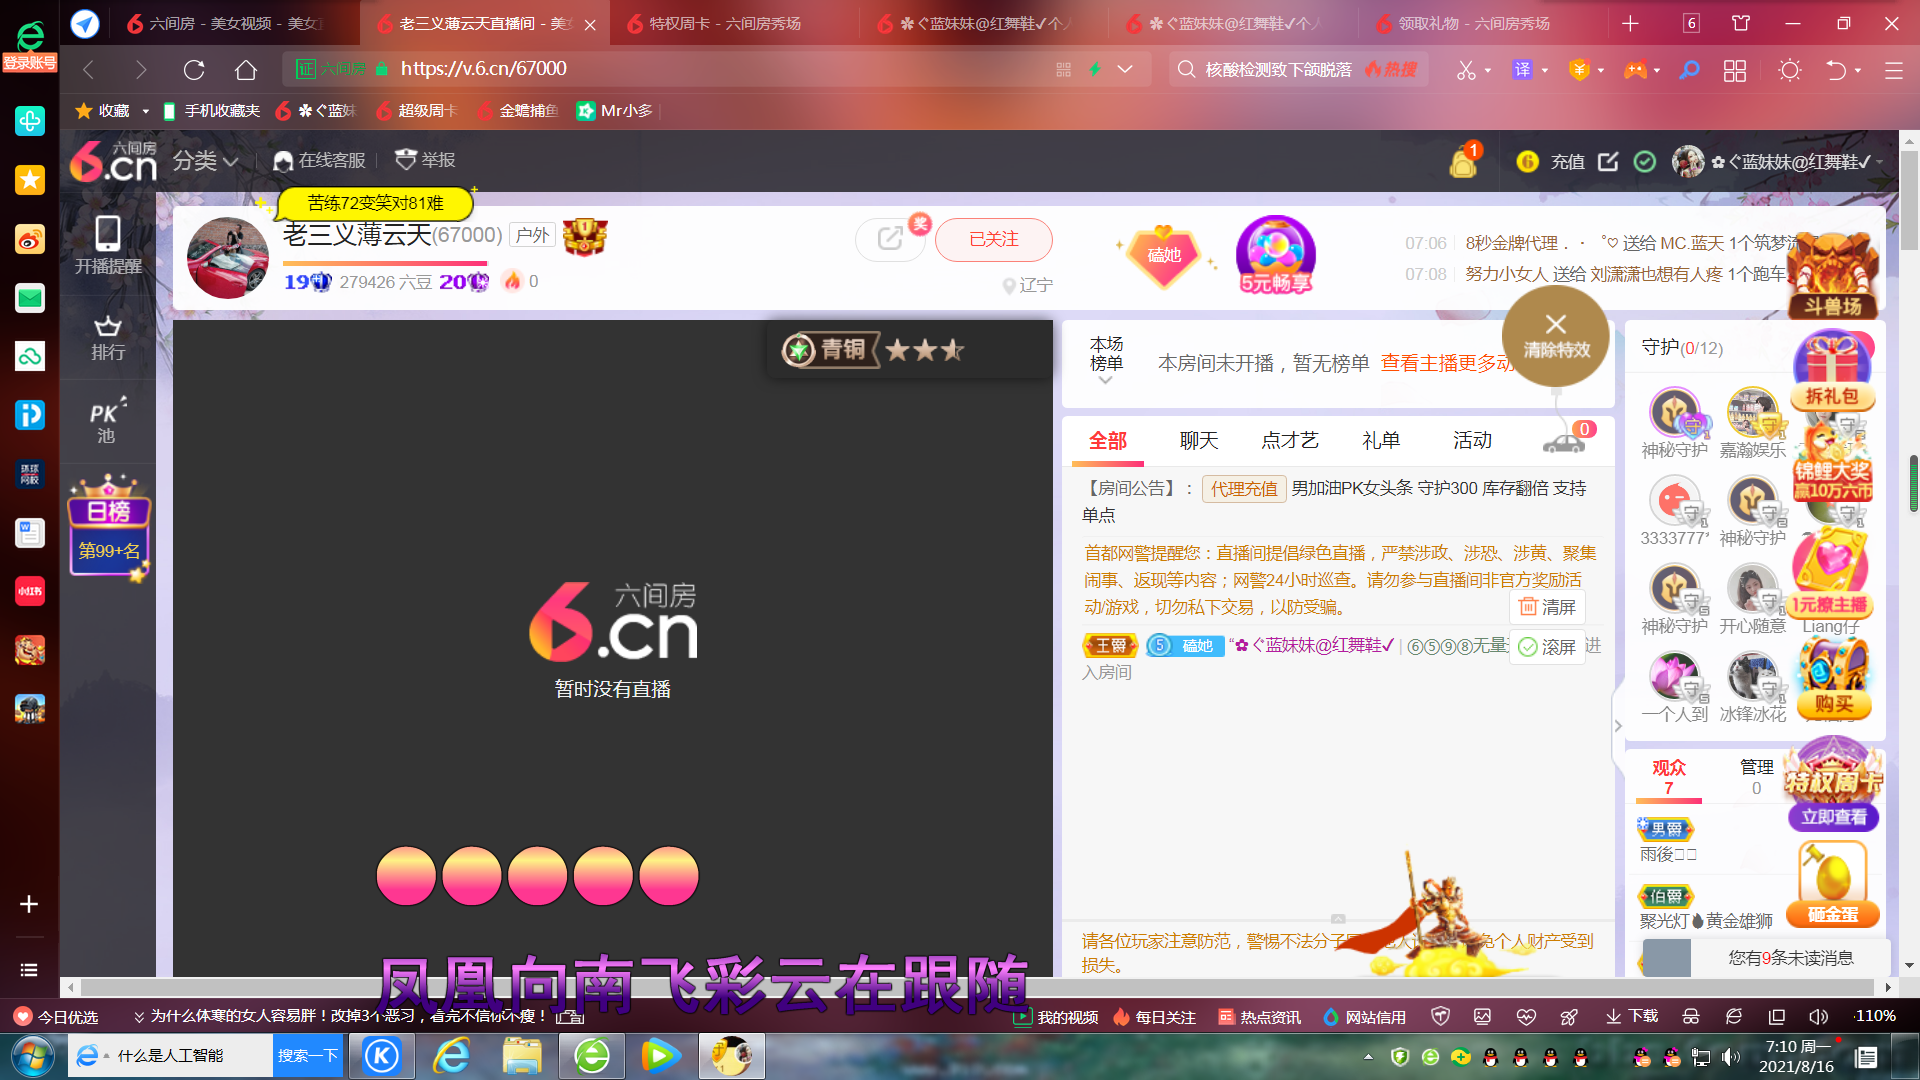The image size is (1920, 1080).
Task: Switch to the 活动 tab
Action: (x=1472, y=441)
